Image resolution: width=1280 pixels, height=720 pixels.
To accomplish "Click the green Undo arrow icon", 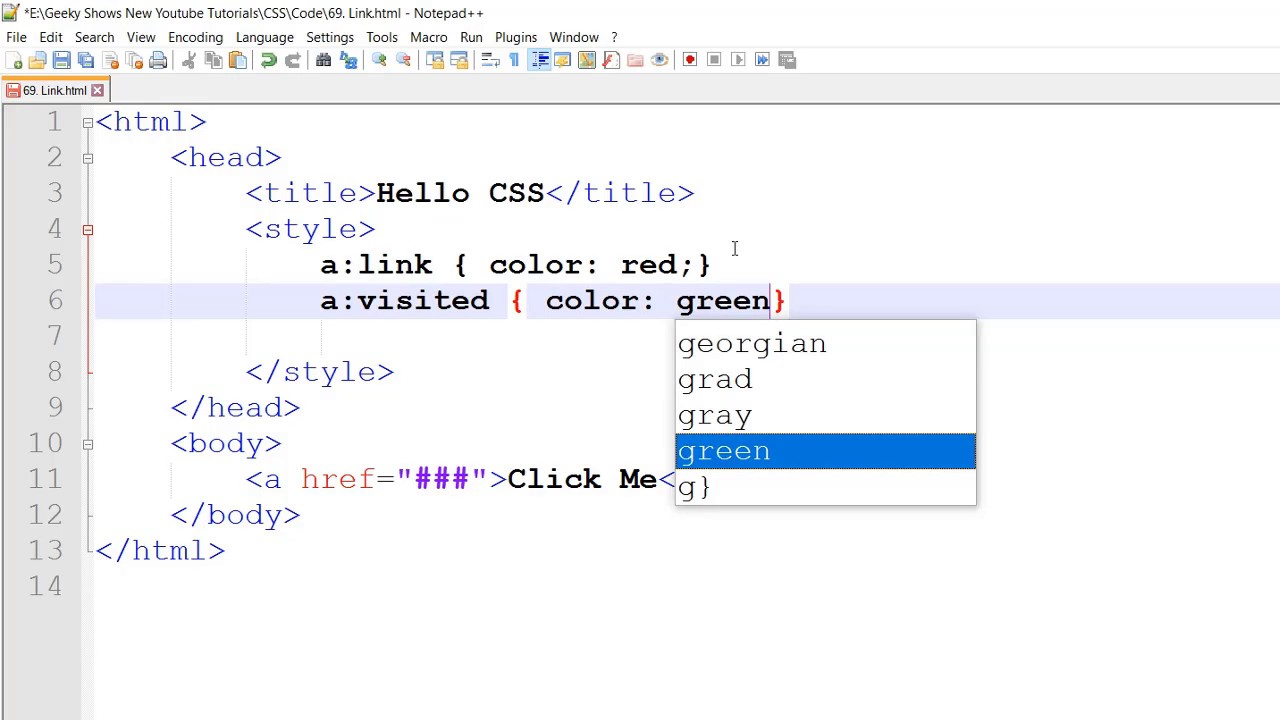I will [269, 61].
